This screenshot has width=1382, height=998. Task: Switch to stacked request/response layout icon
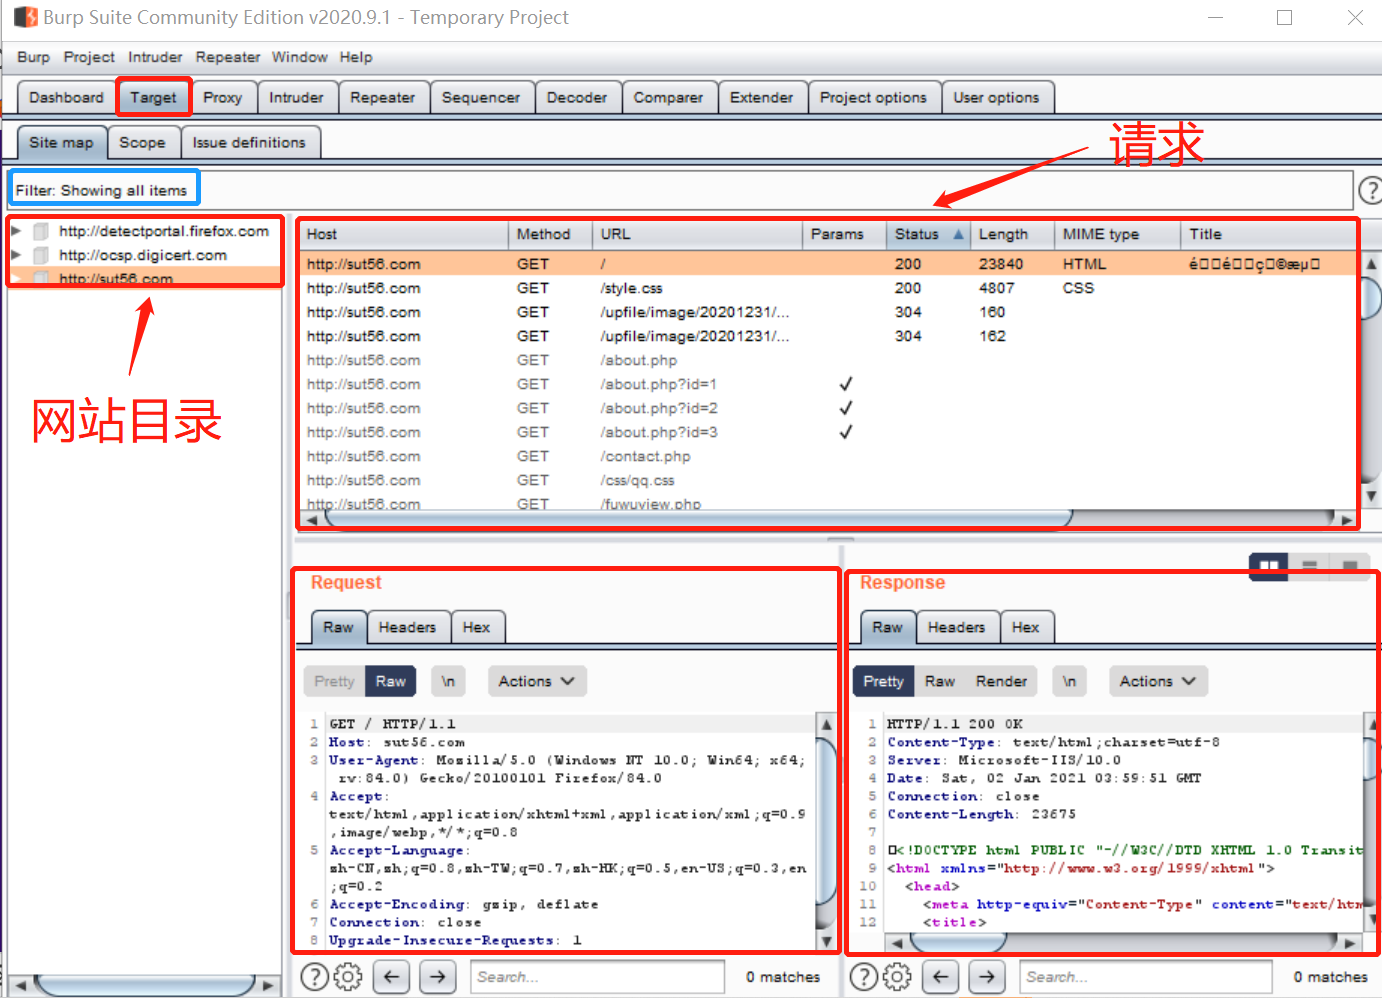1309,566
